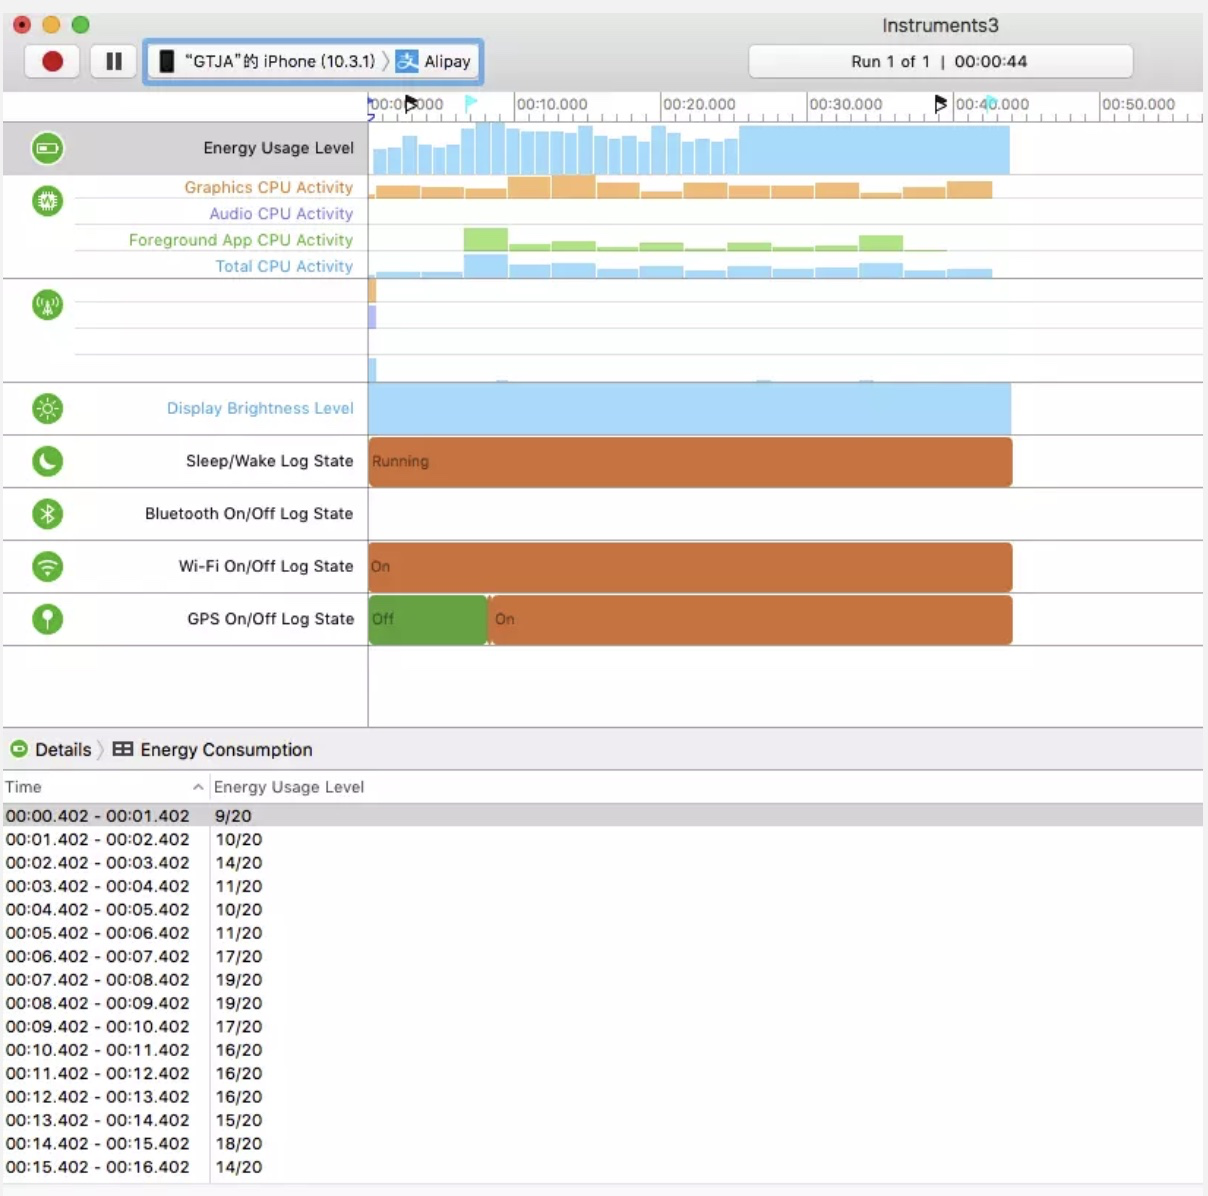This screenshot has height=1196, width=1208.
Task: Select the network activity antenna icon
Action: click(x=47, y=305)
